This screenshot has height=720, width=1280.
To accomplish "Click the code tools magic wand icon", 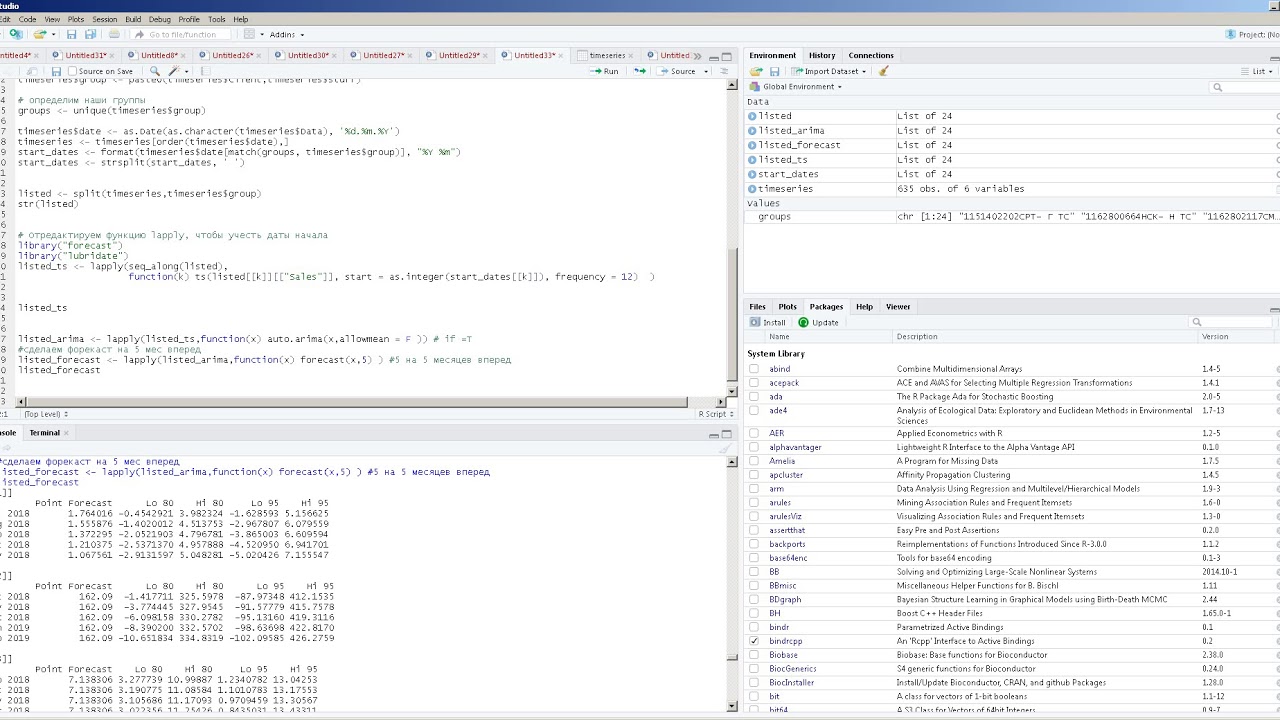I will (175, 71).
